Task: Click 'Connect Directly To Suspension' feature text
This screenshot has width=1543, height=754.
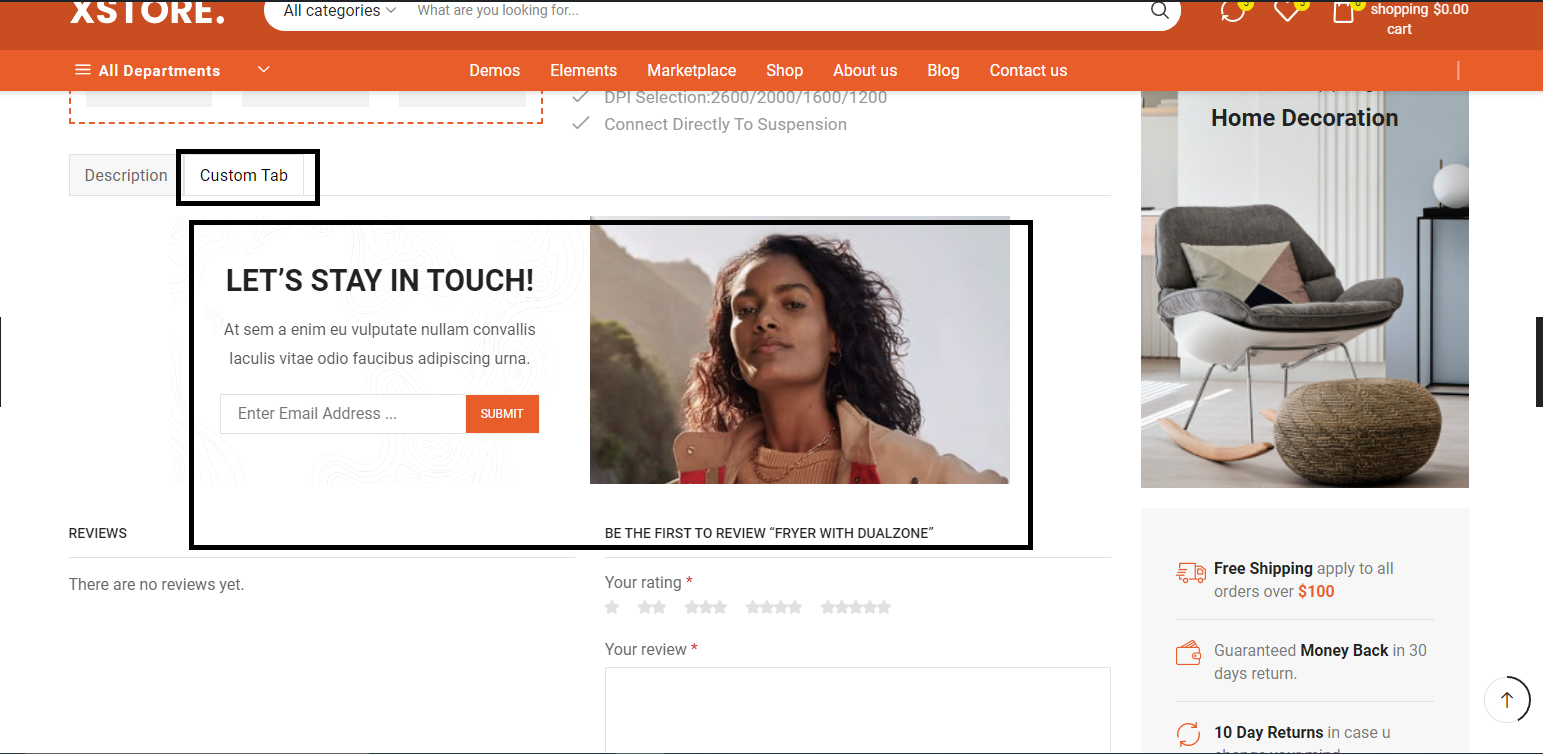Action: (x=725, y=124)
